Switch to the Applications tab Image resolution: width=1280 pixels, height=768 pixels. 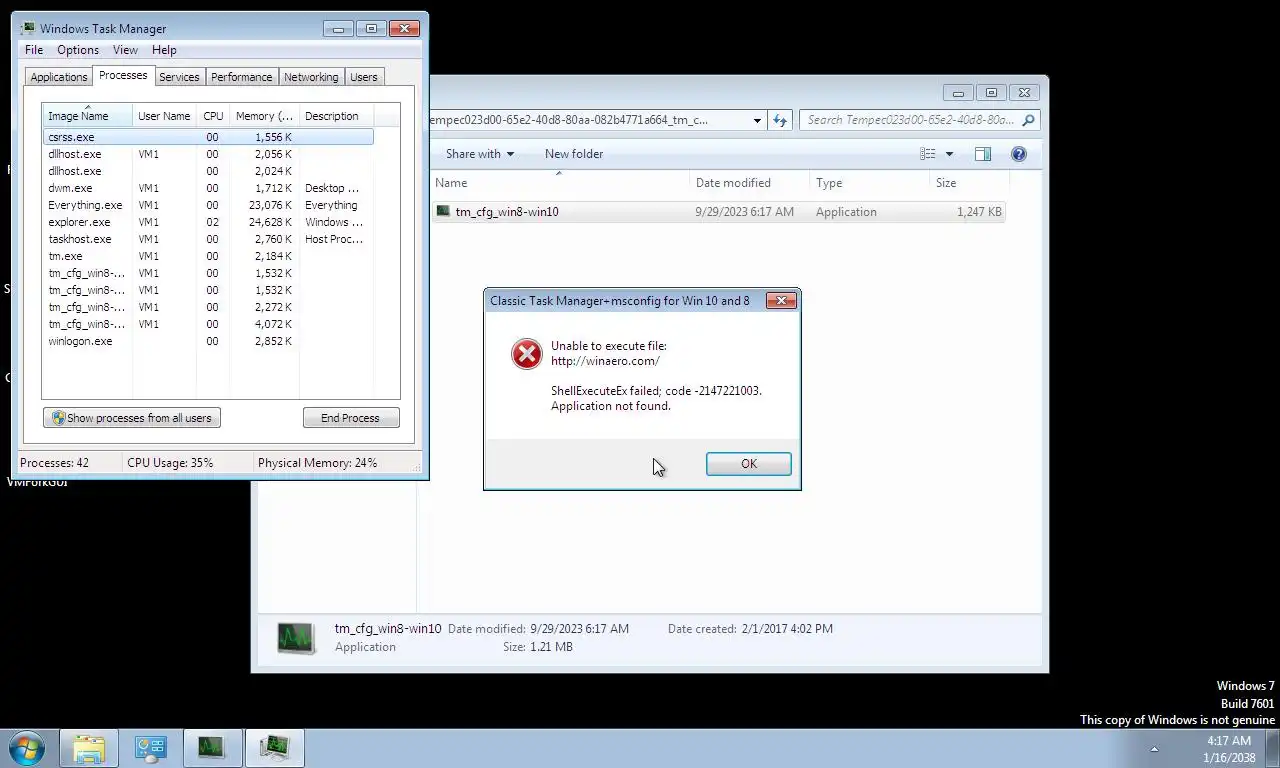click(x=59, y=77)
